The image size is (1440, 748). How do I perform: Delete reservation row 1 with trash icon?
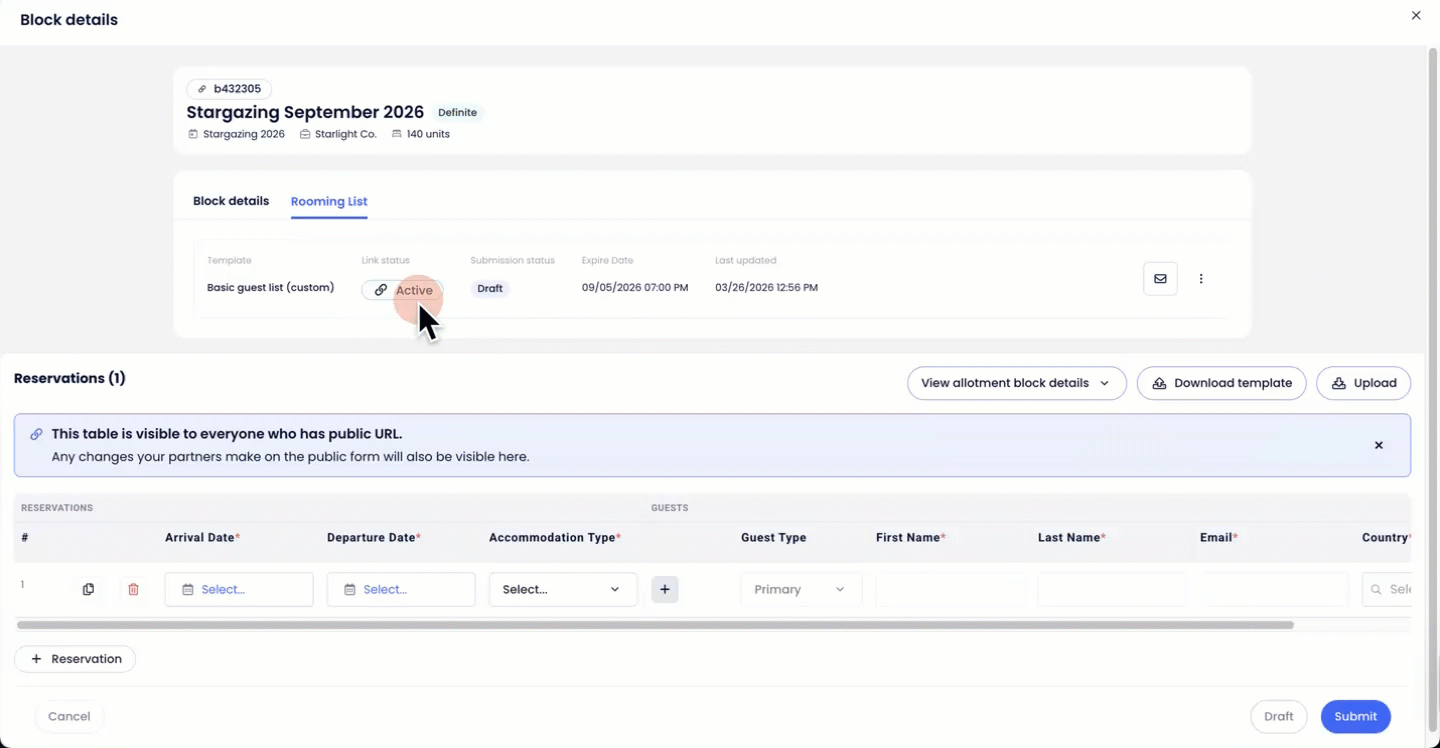tap(133, 590)
